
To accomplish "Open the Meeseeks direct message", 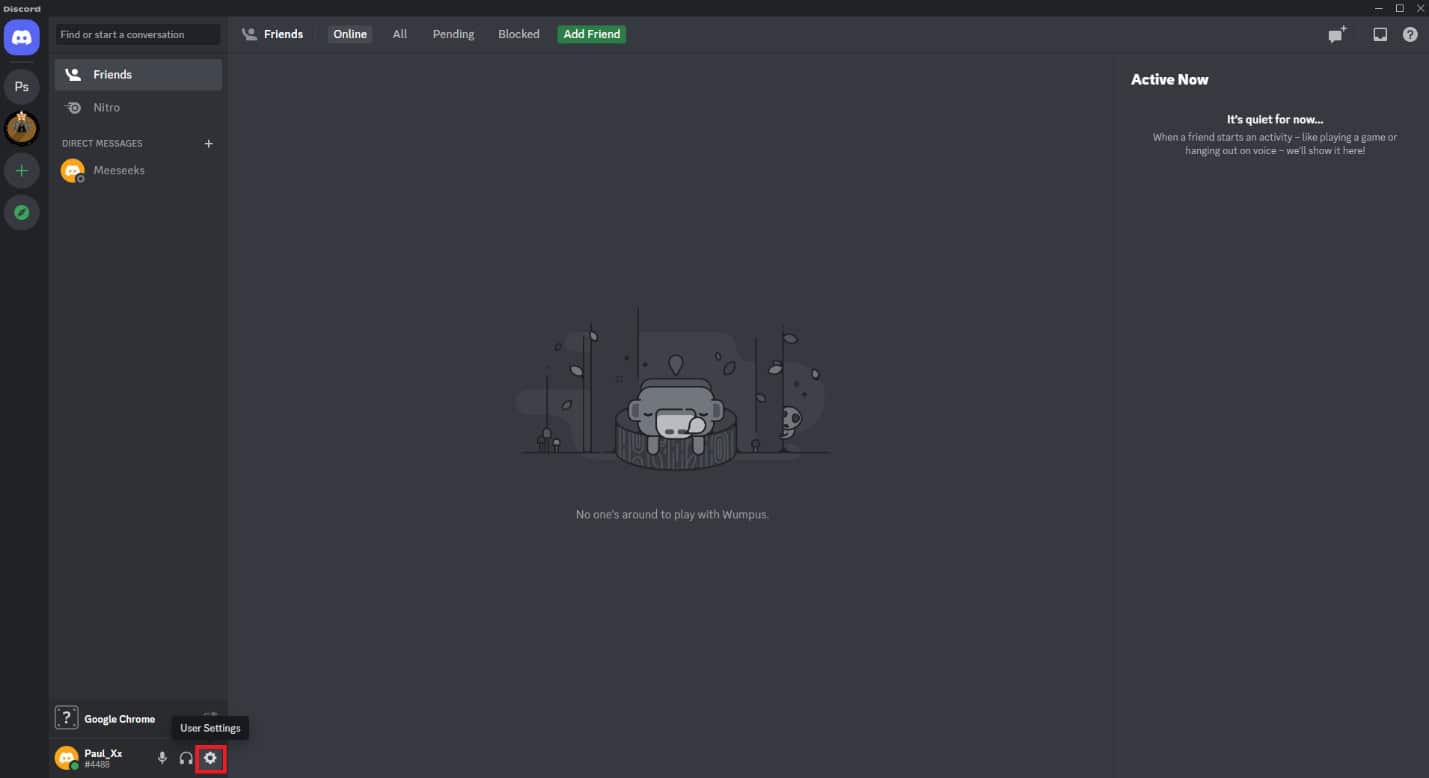I will (x=139, y=170).
